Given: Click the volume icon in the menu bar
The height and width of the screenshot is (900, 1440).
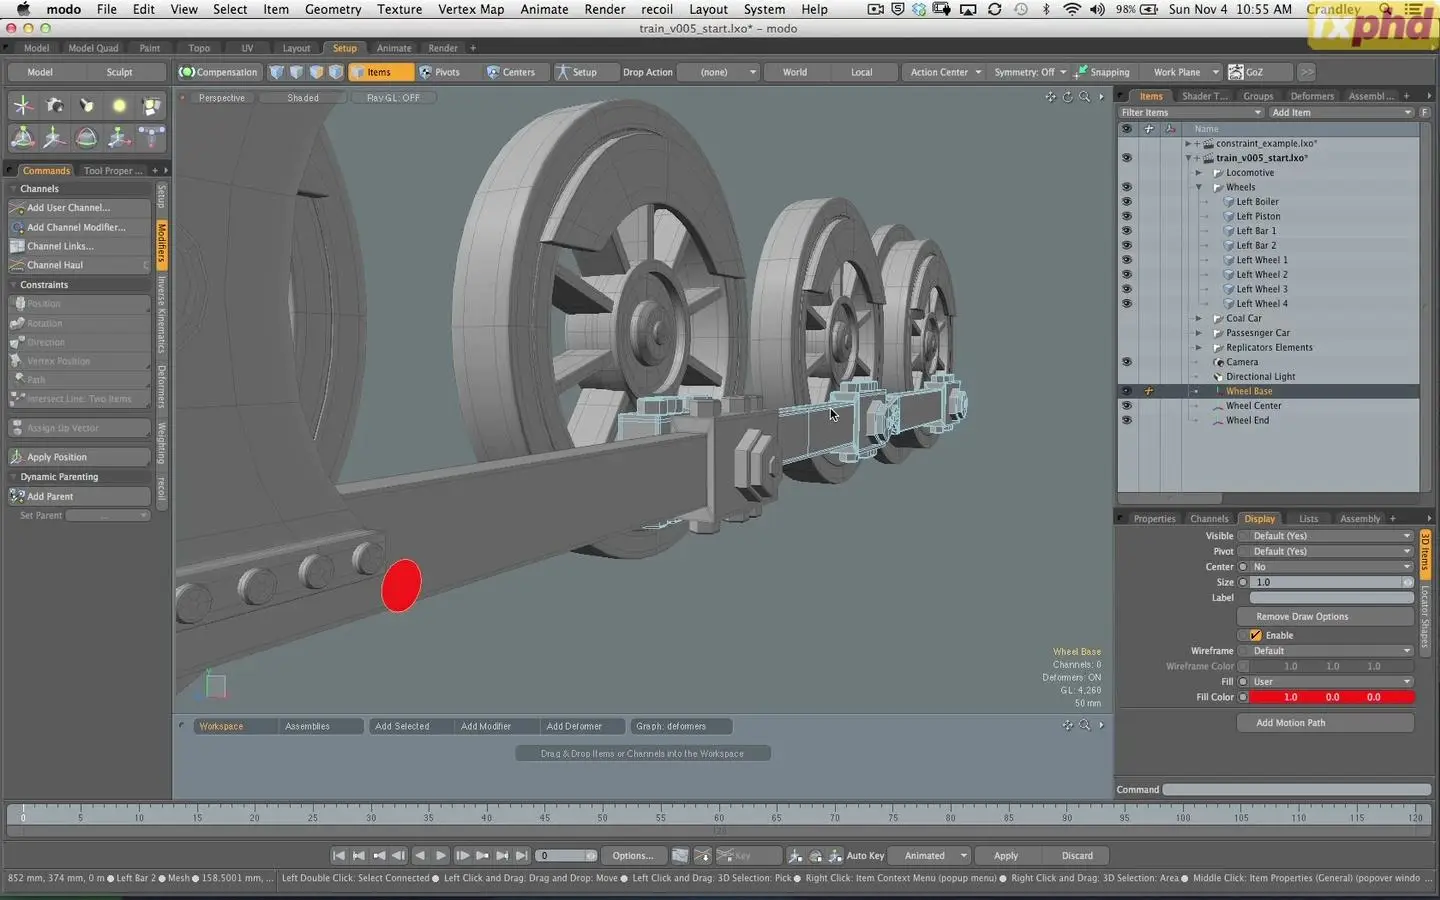Looking at the screenshot, I should [x=1097, y=9].
